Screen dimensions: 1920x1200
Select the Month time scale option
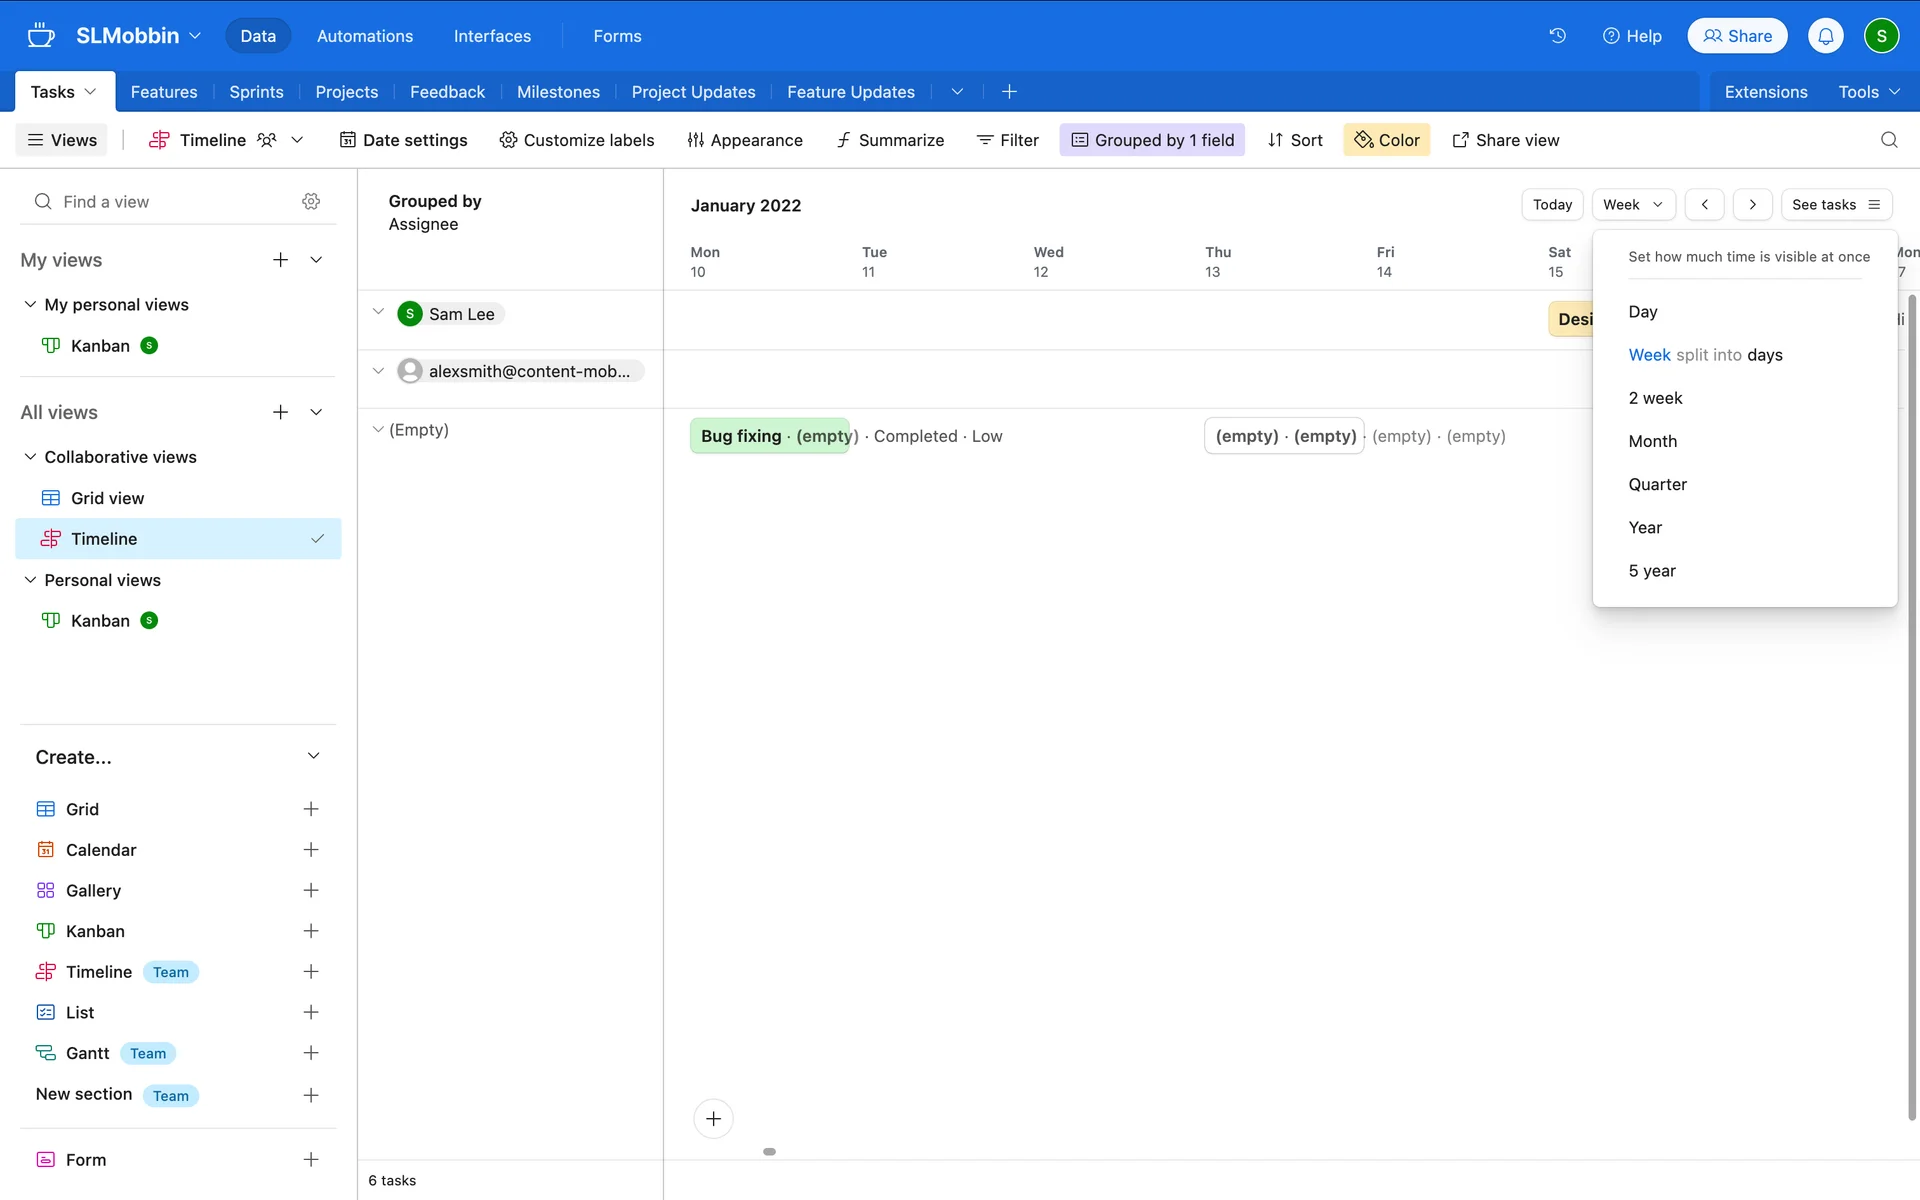tap(1652, 441)
